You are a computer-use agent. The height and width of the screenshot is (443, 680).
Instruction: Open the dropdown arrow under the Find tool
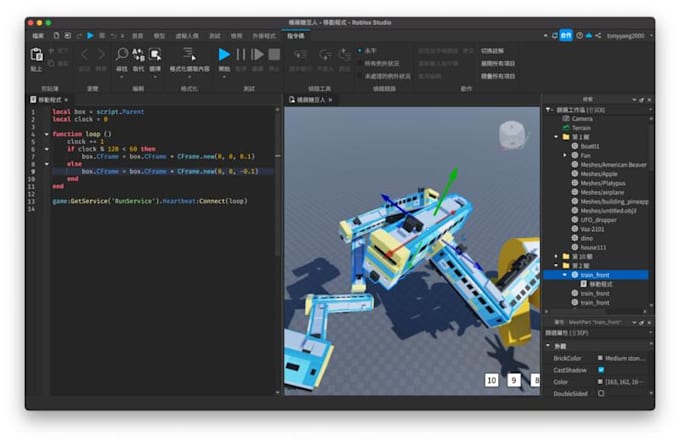122,77
